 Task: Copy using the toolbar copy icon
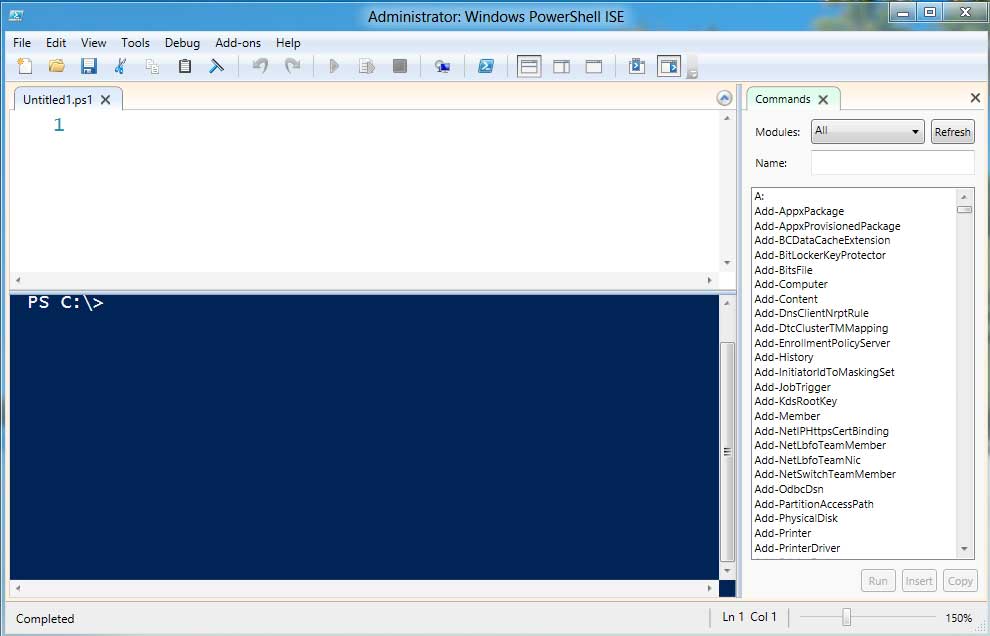pos(152,66)
